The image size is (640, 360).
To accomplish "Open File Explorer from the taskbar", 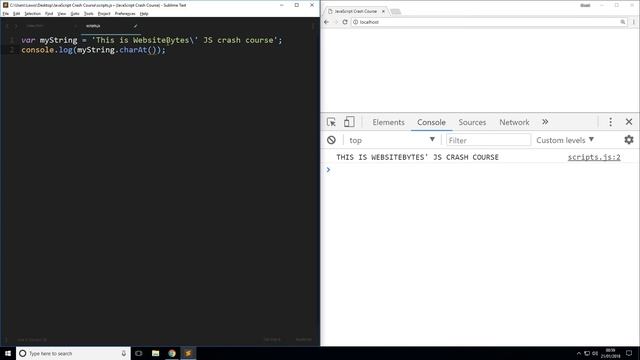I will click(x=156, y=353).
